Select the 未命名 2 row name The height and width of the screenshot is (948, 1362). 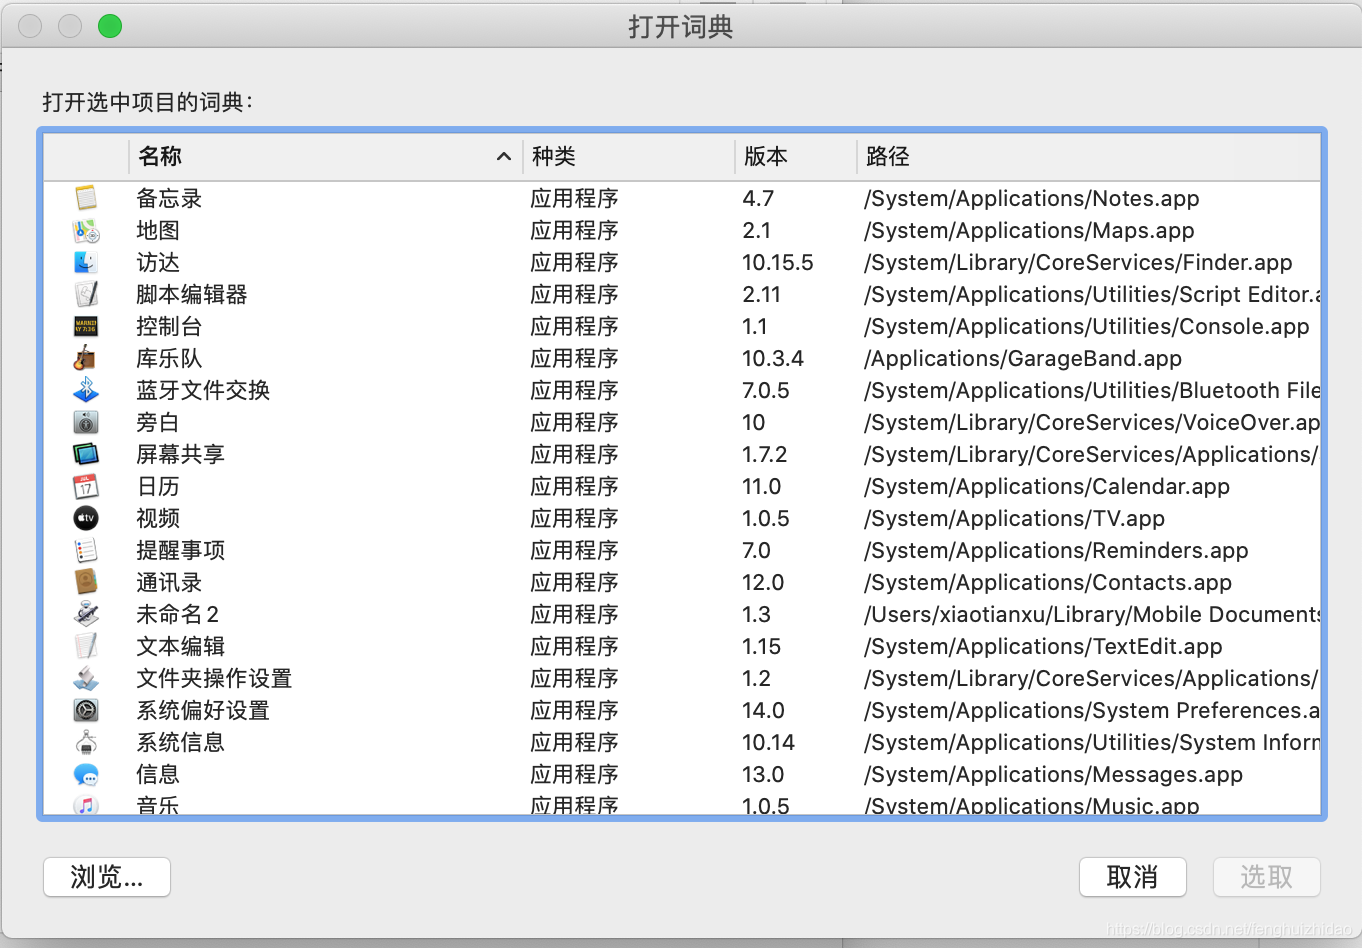click(177, 614)
